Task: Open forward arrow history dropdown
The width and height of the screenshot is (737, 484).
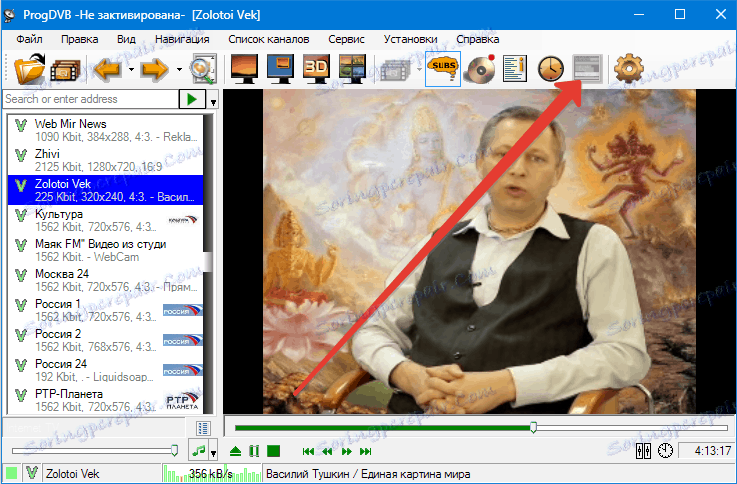Action: 179,70
